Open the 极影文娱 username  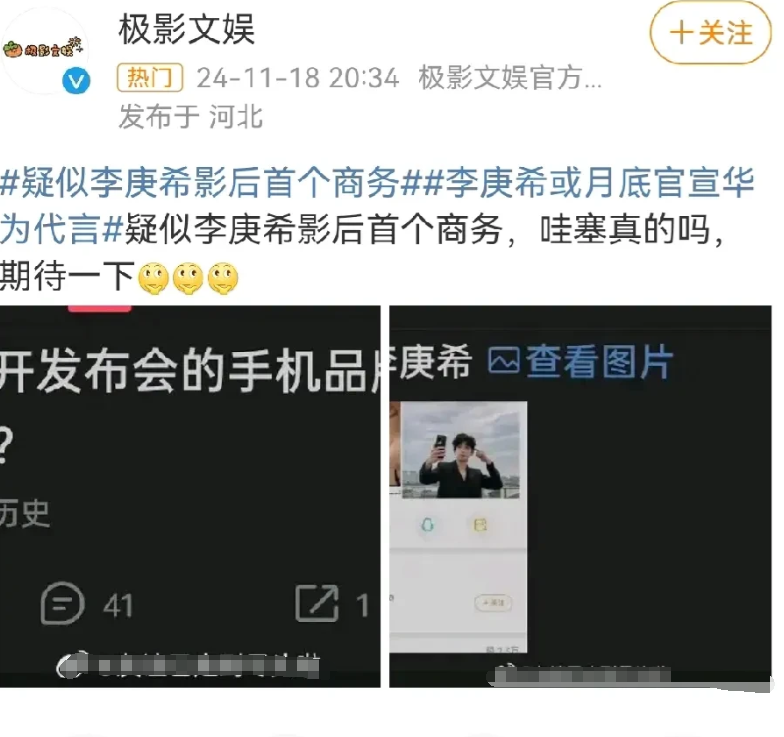click(186, 30)
